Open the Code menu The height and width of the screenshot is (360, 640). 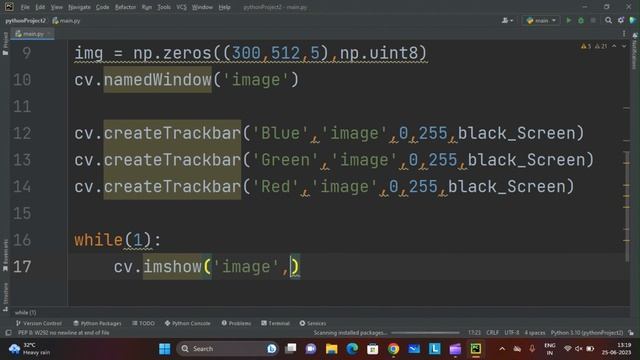[102, 7]
